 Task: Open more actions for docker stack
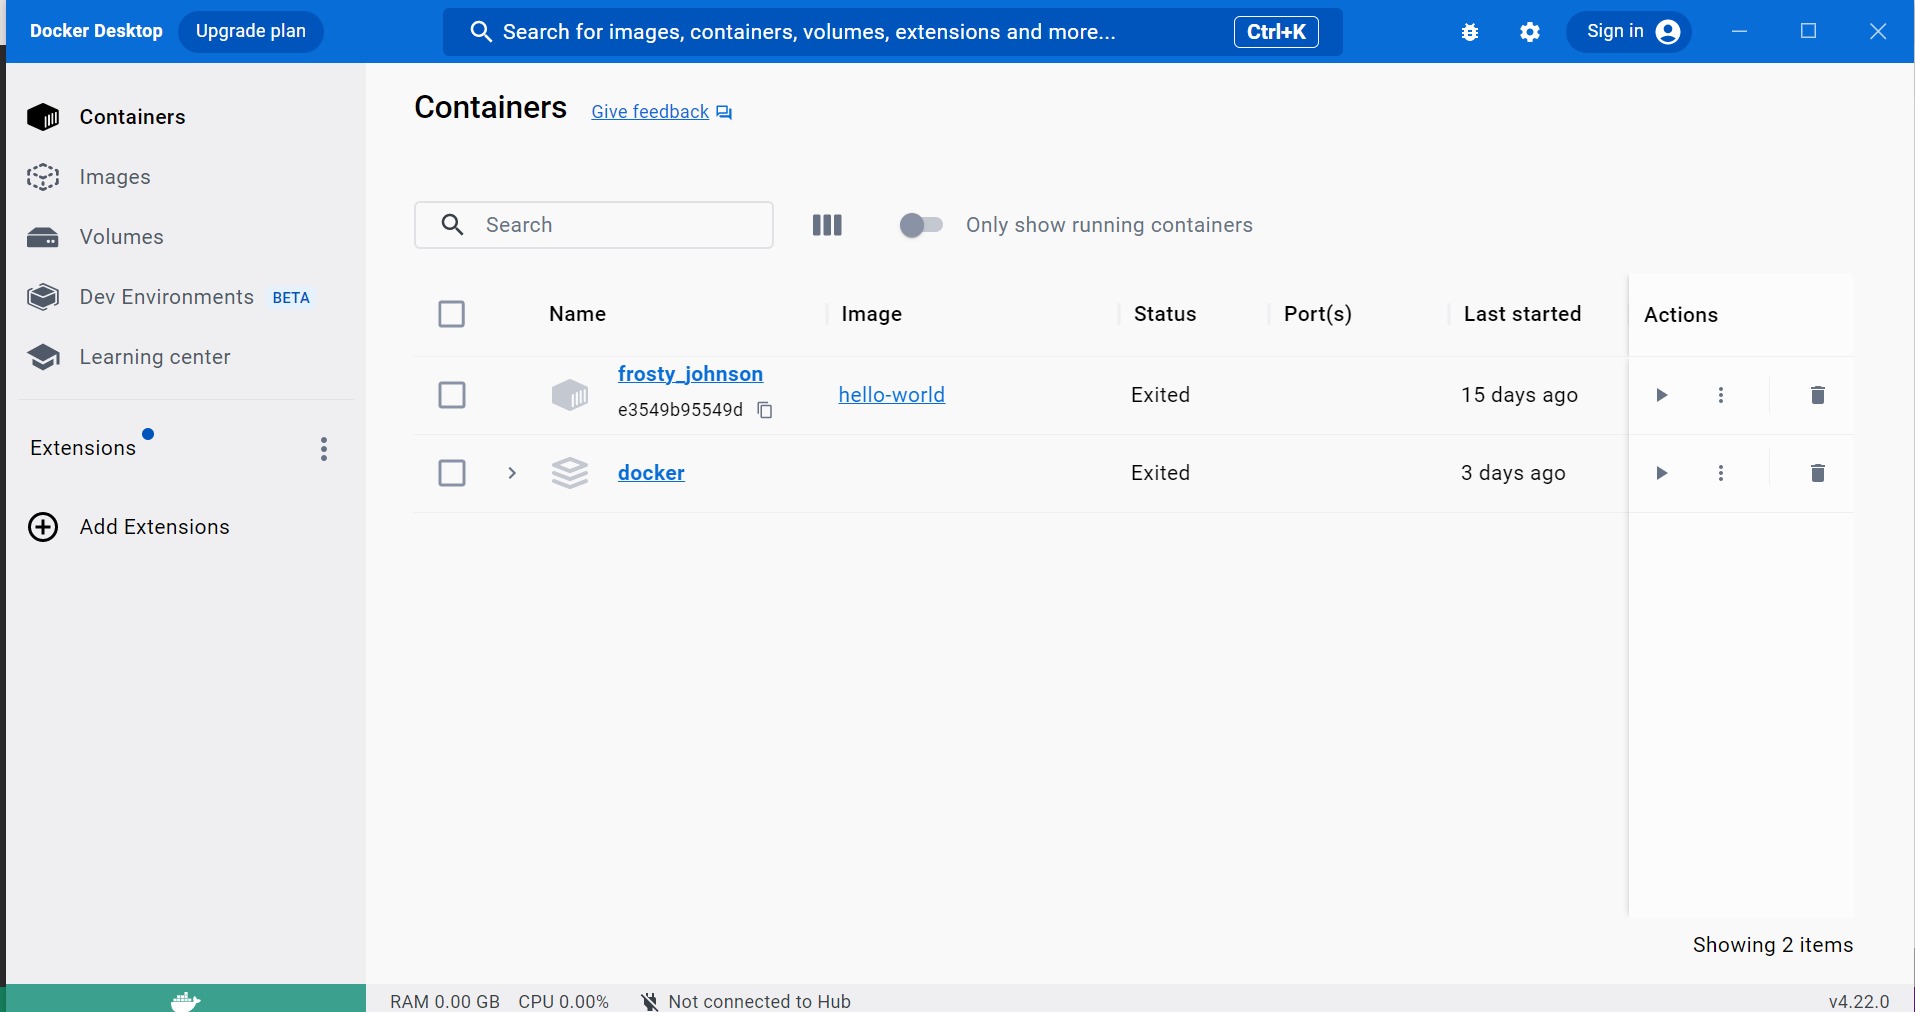(x=1721, y=473)
